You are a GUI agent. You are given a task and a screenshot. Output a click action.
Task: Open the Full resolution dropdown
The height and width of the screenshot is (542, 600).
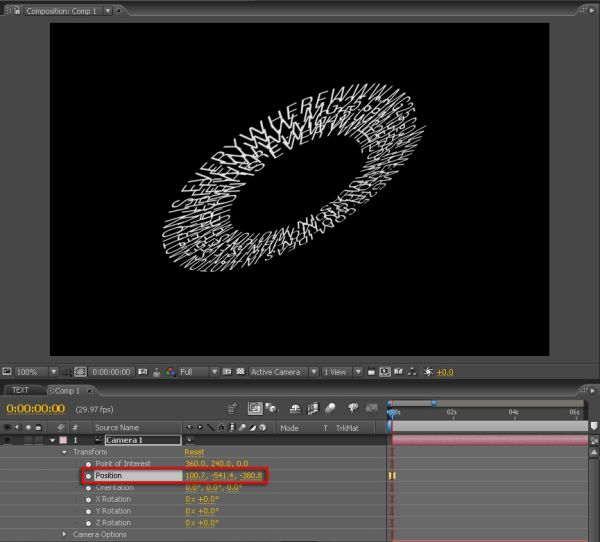(x=198, y=372)
